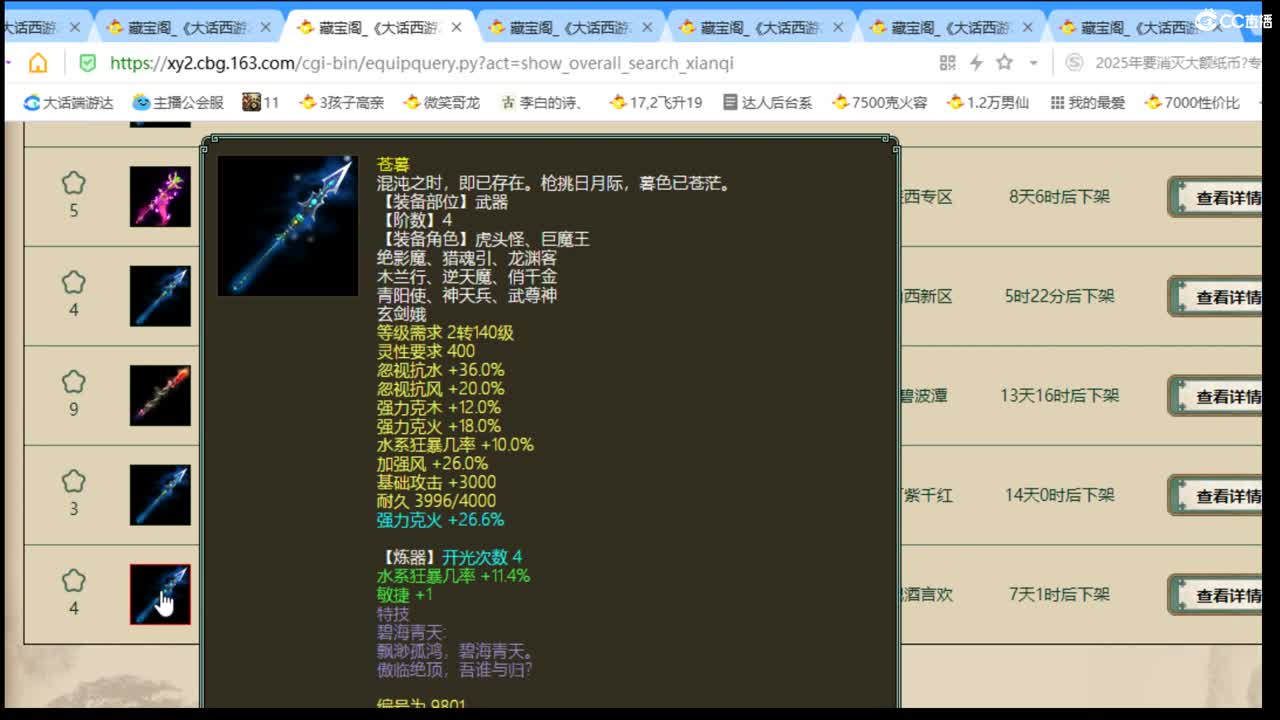This screenshot has width=1280, height=720.
Task: Open bookmark 3孩子高亲
Action: click(x=342, y=102)
